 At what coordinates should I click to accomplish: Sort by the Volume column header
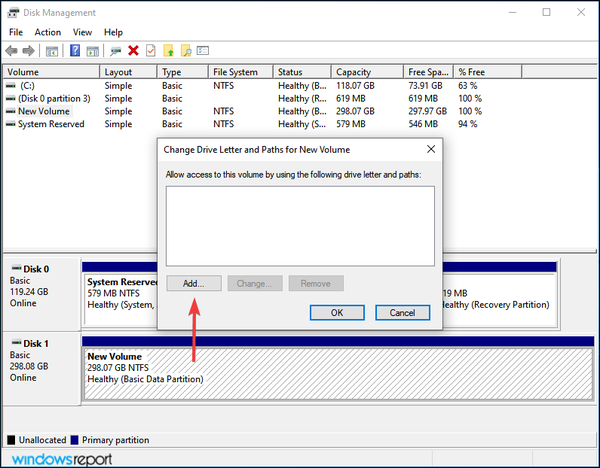point(51,72)
